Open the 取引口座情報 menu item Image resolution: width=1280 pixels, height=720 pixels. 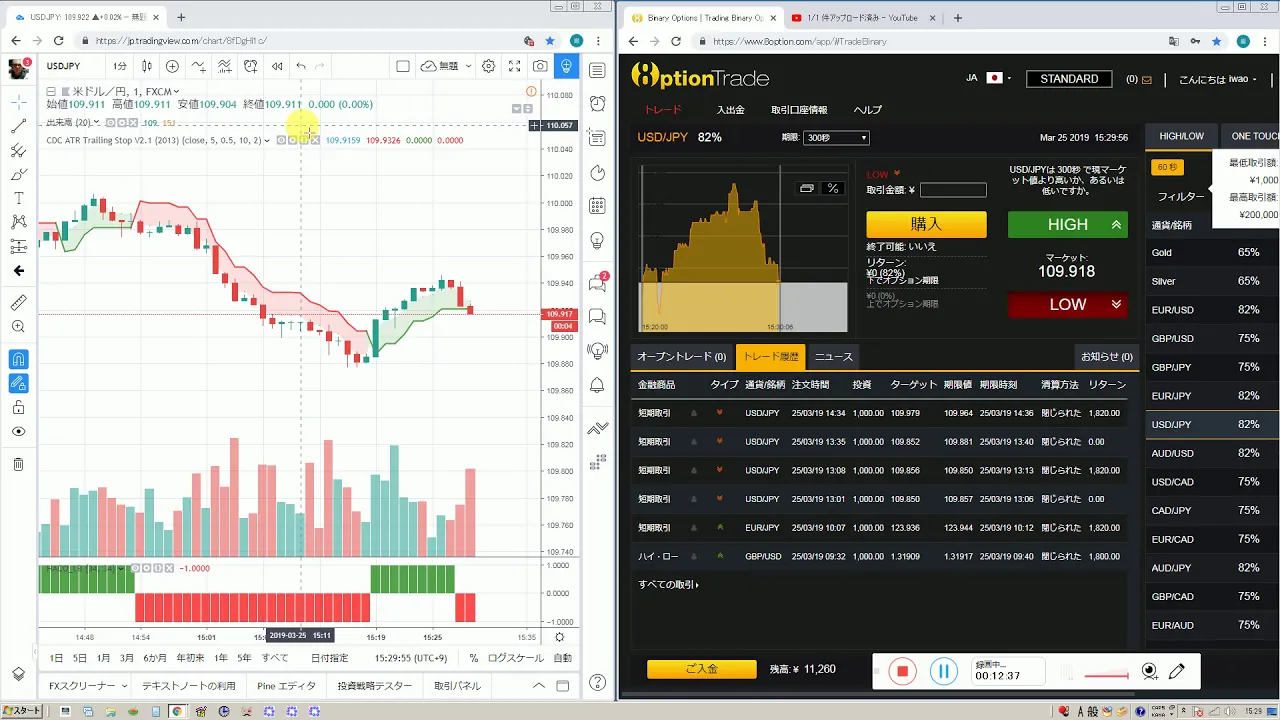(799, 110)
